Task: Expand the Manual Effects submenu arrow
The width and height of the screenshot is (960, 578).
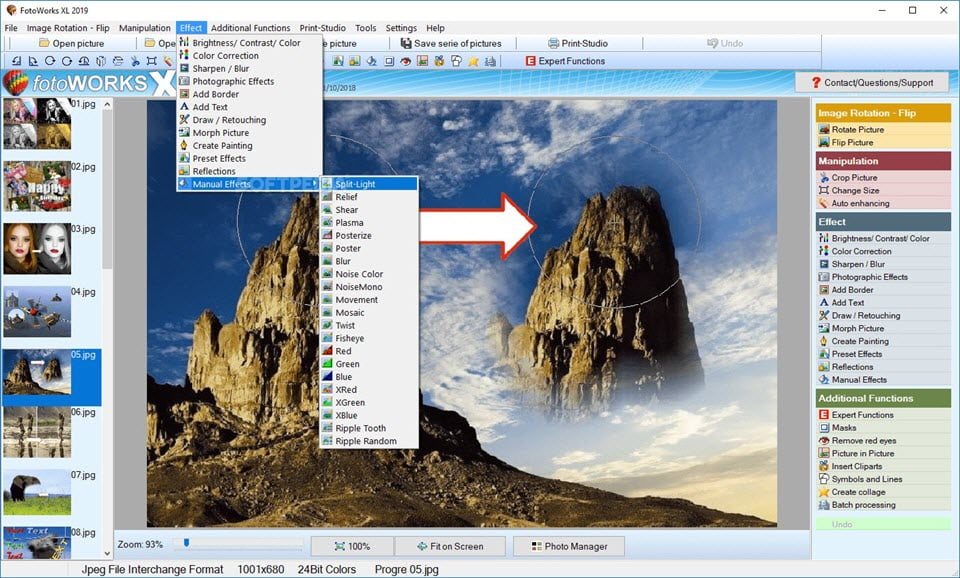Action: tap(315, 184)
